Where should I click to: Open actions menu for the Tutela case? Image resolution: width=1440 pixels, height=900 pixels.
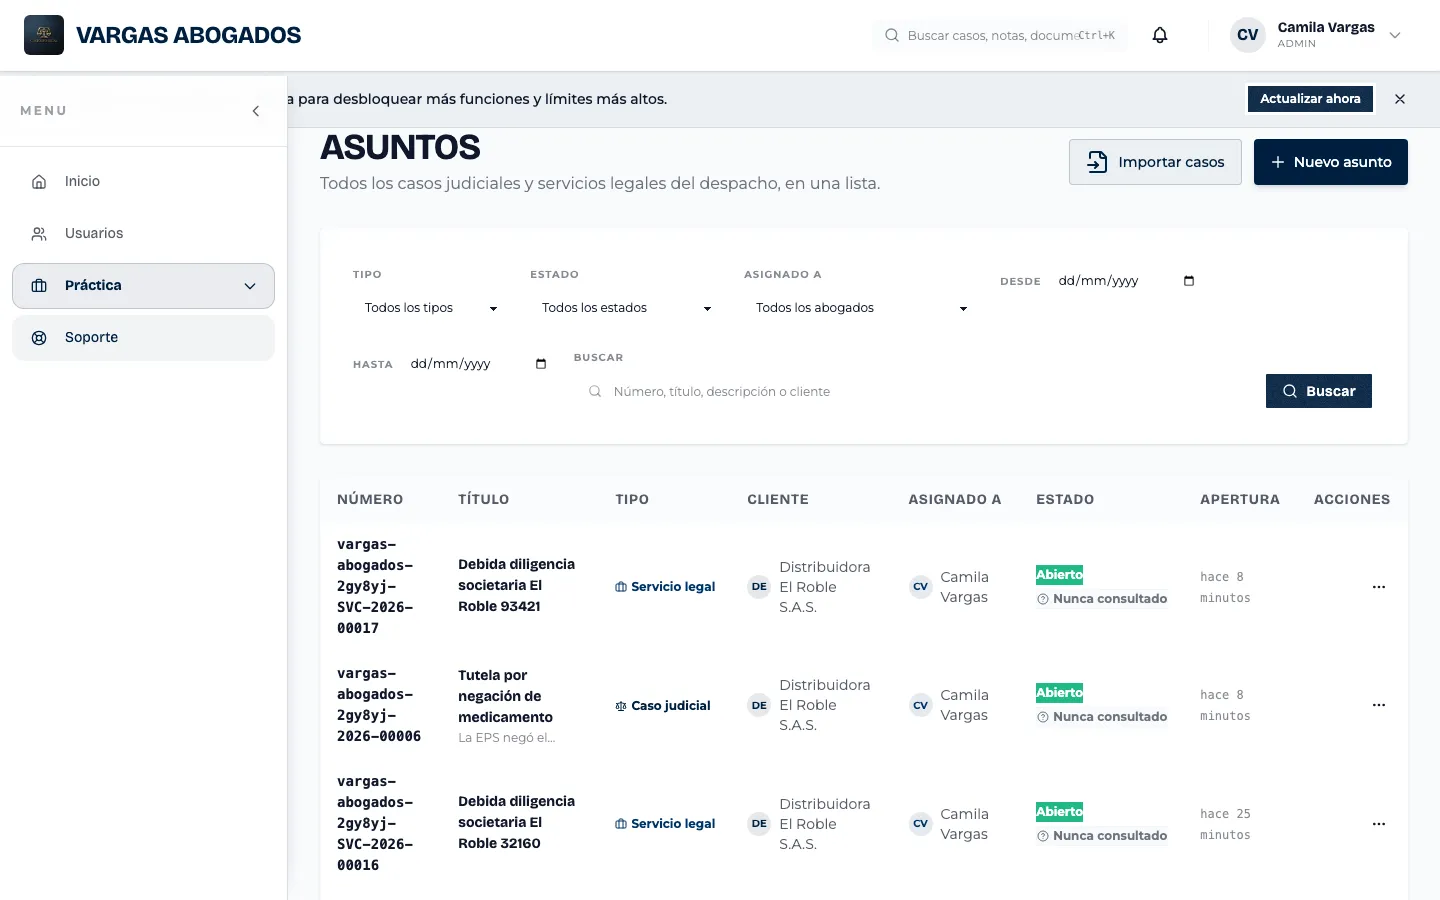click(1379, 705)
